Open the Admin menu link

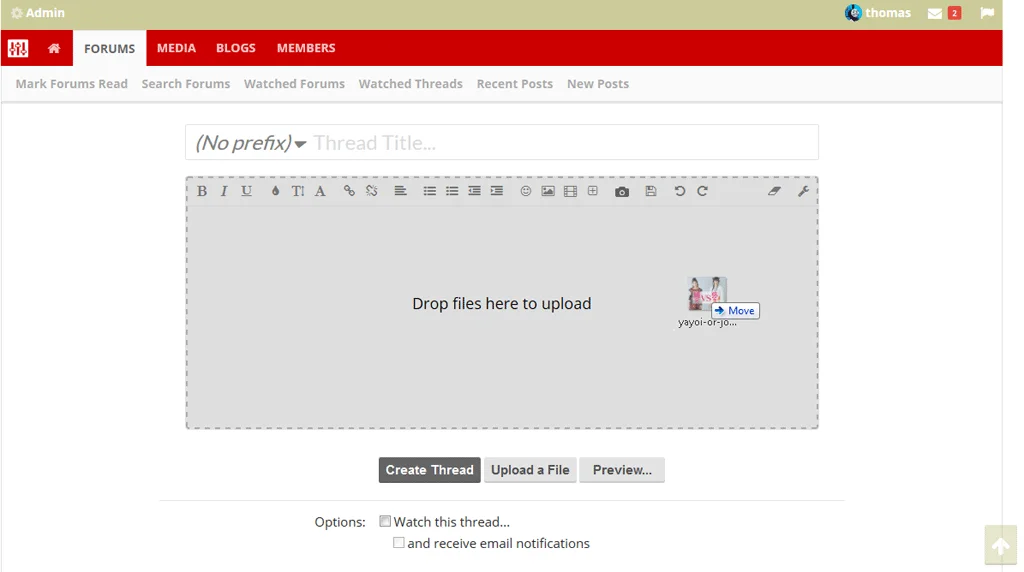pyautogui.click(x=38, y=13)
